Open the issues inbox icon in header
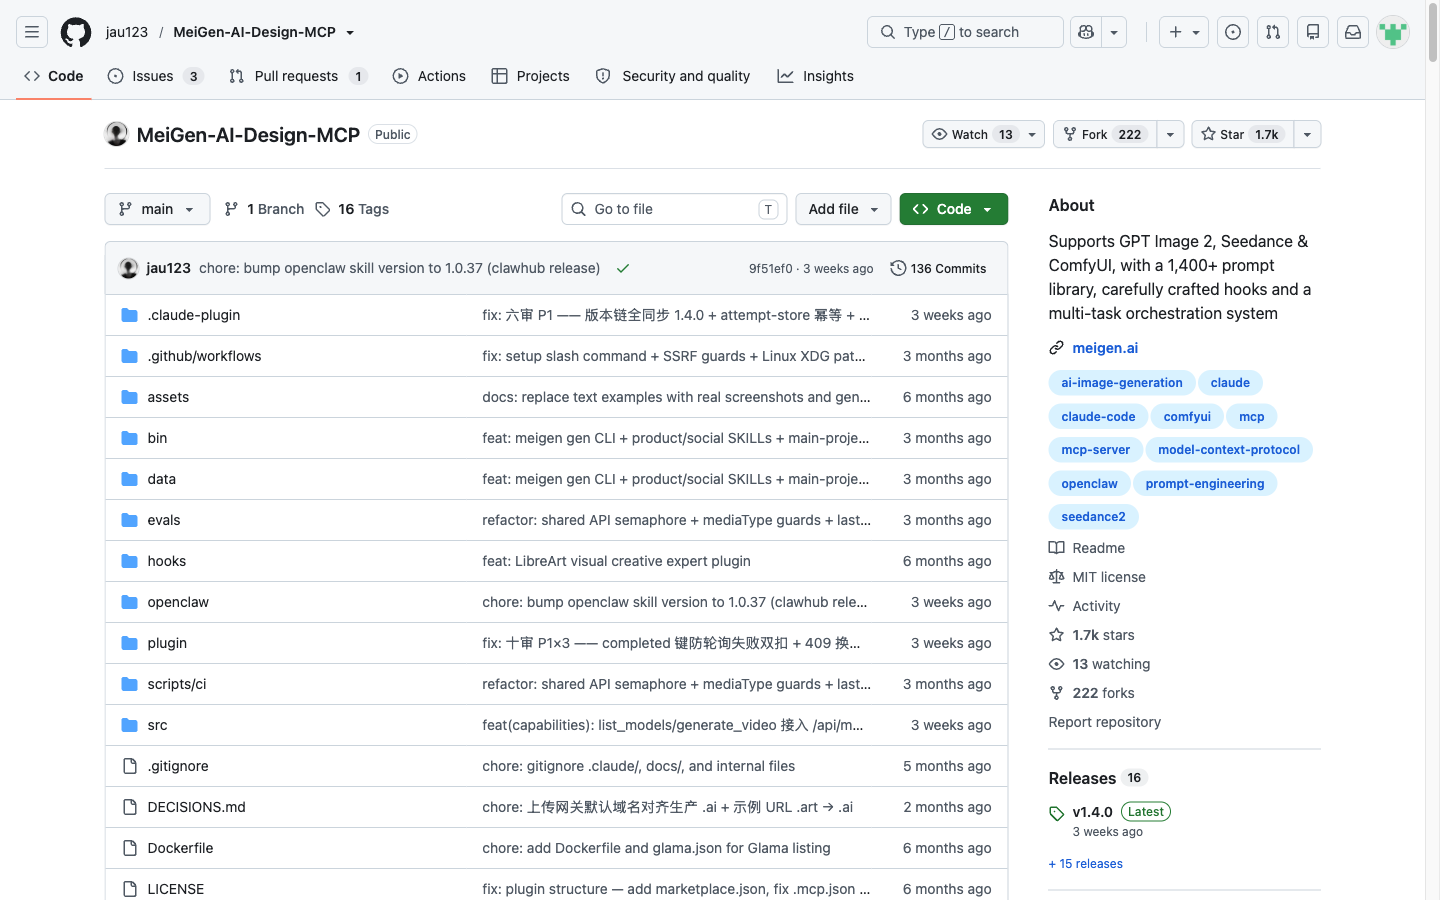 (x=1233, y=32)
